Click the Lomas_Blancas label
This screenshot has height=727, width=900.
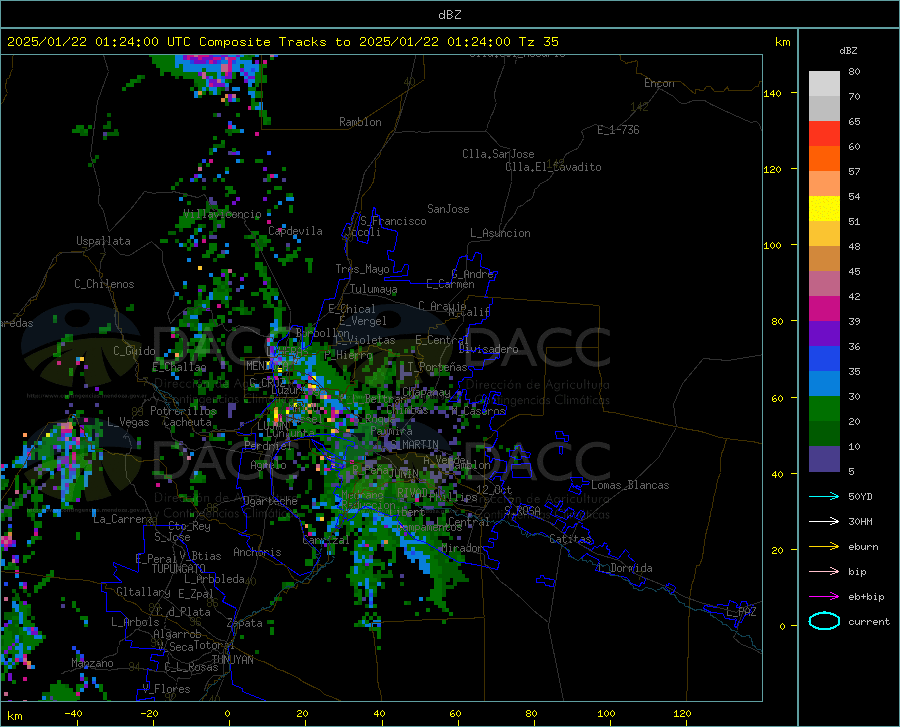pos(630,485)
